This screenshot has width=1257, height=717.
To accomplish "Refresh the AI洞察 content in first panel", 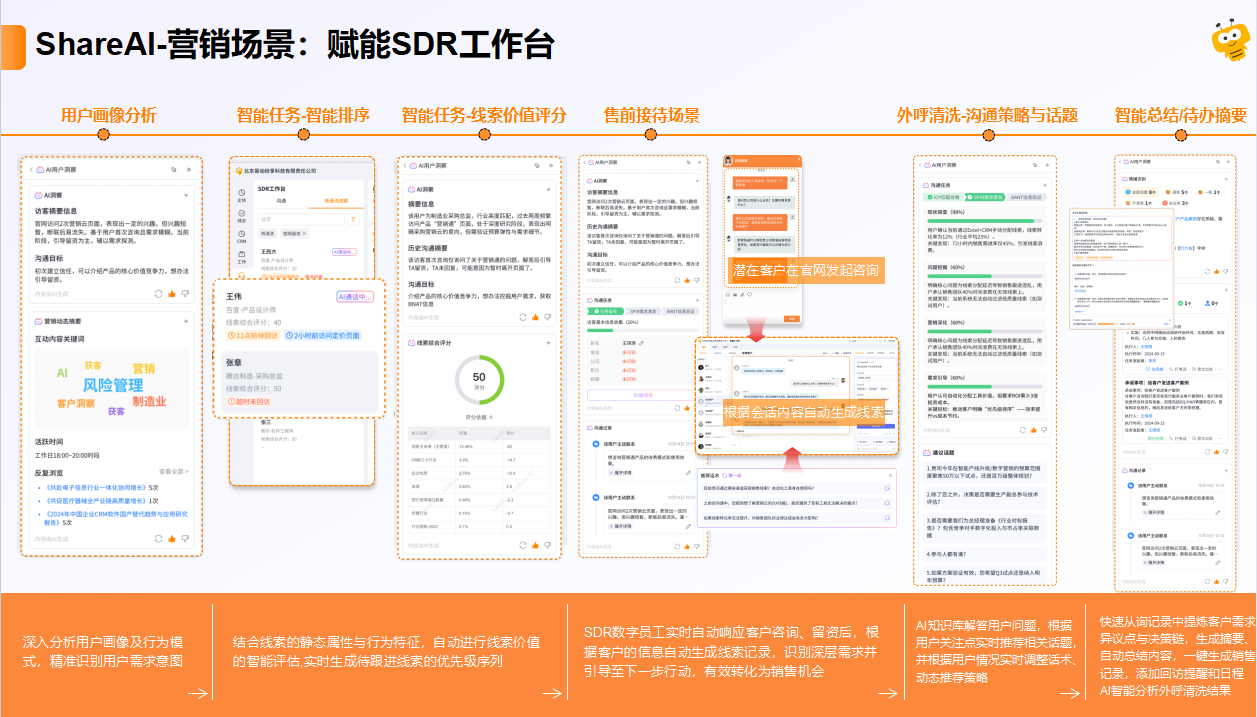I will 157,293.
